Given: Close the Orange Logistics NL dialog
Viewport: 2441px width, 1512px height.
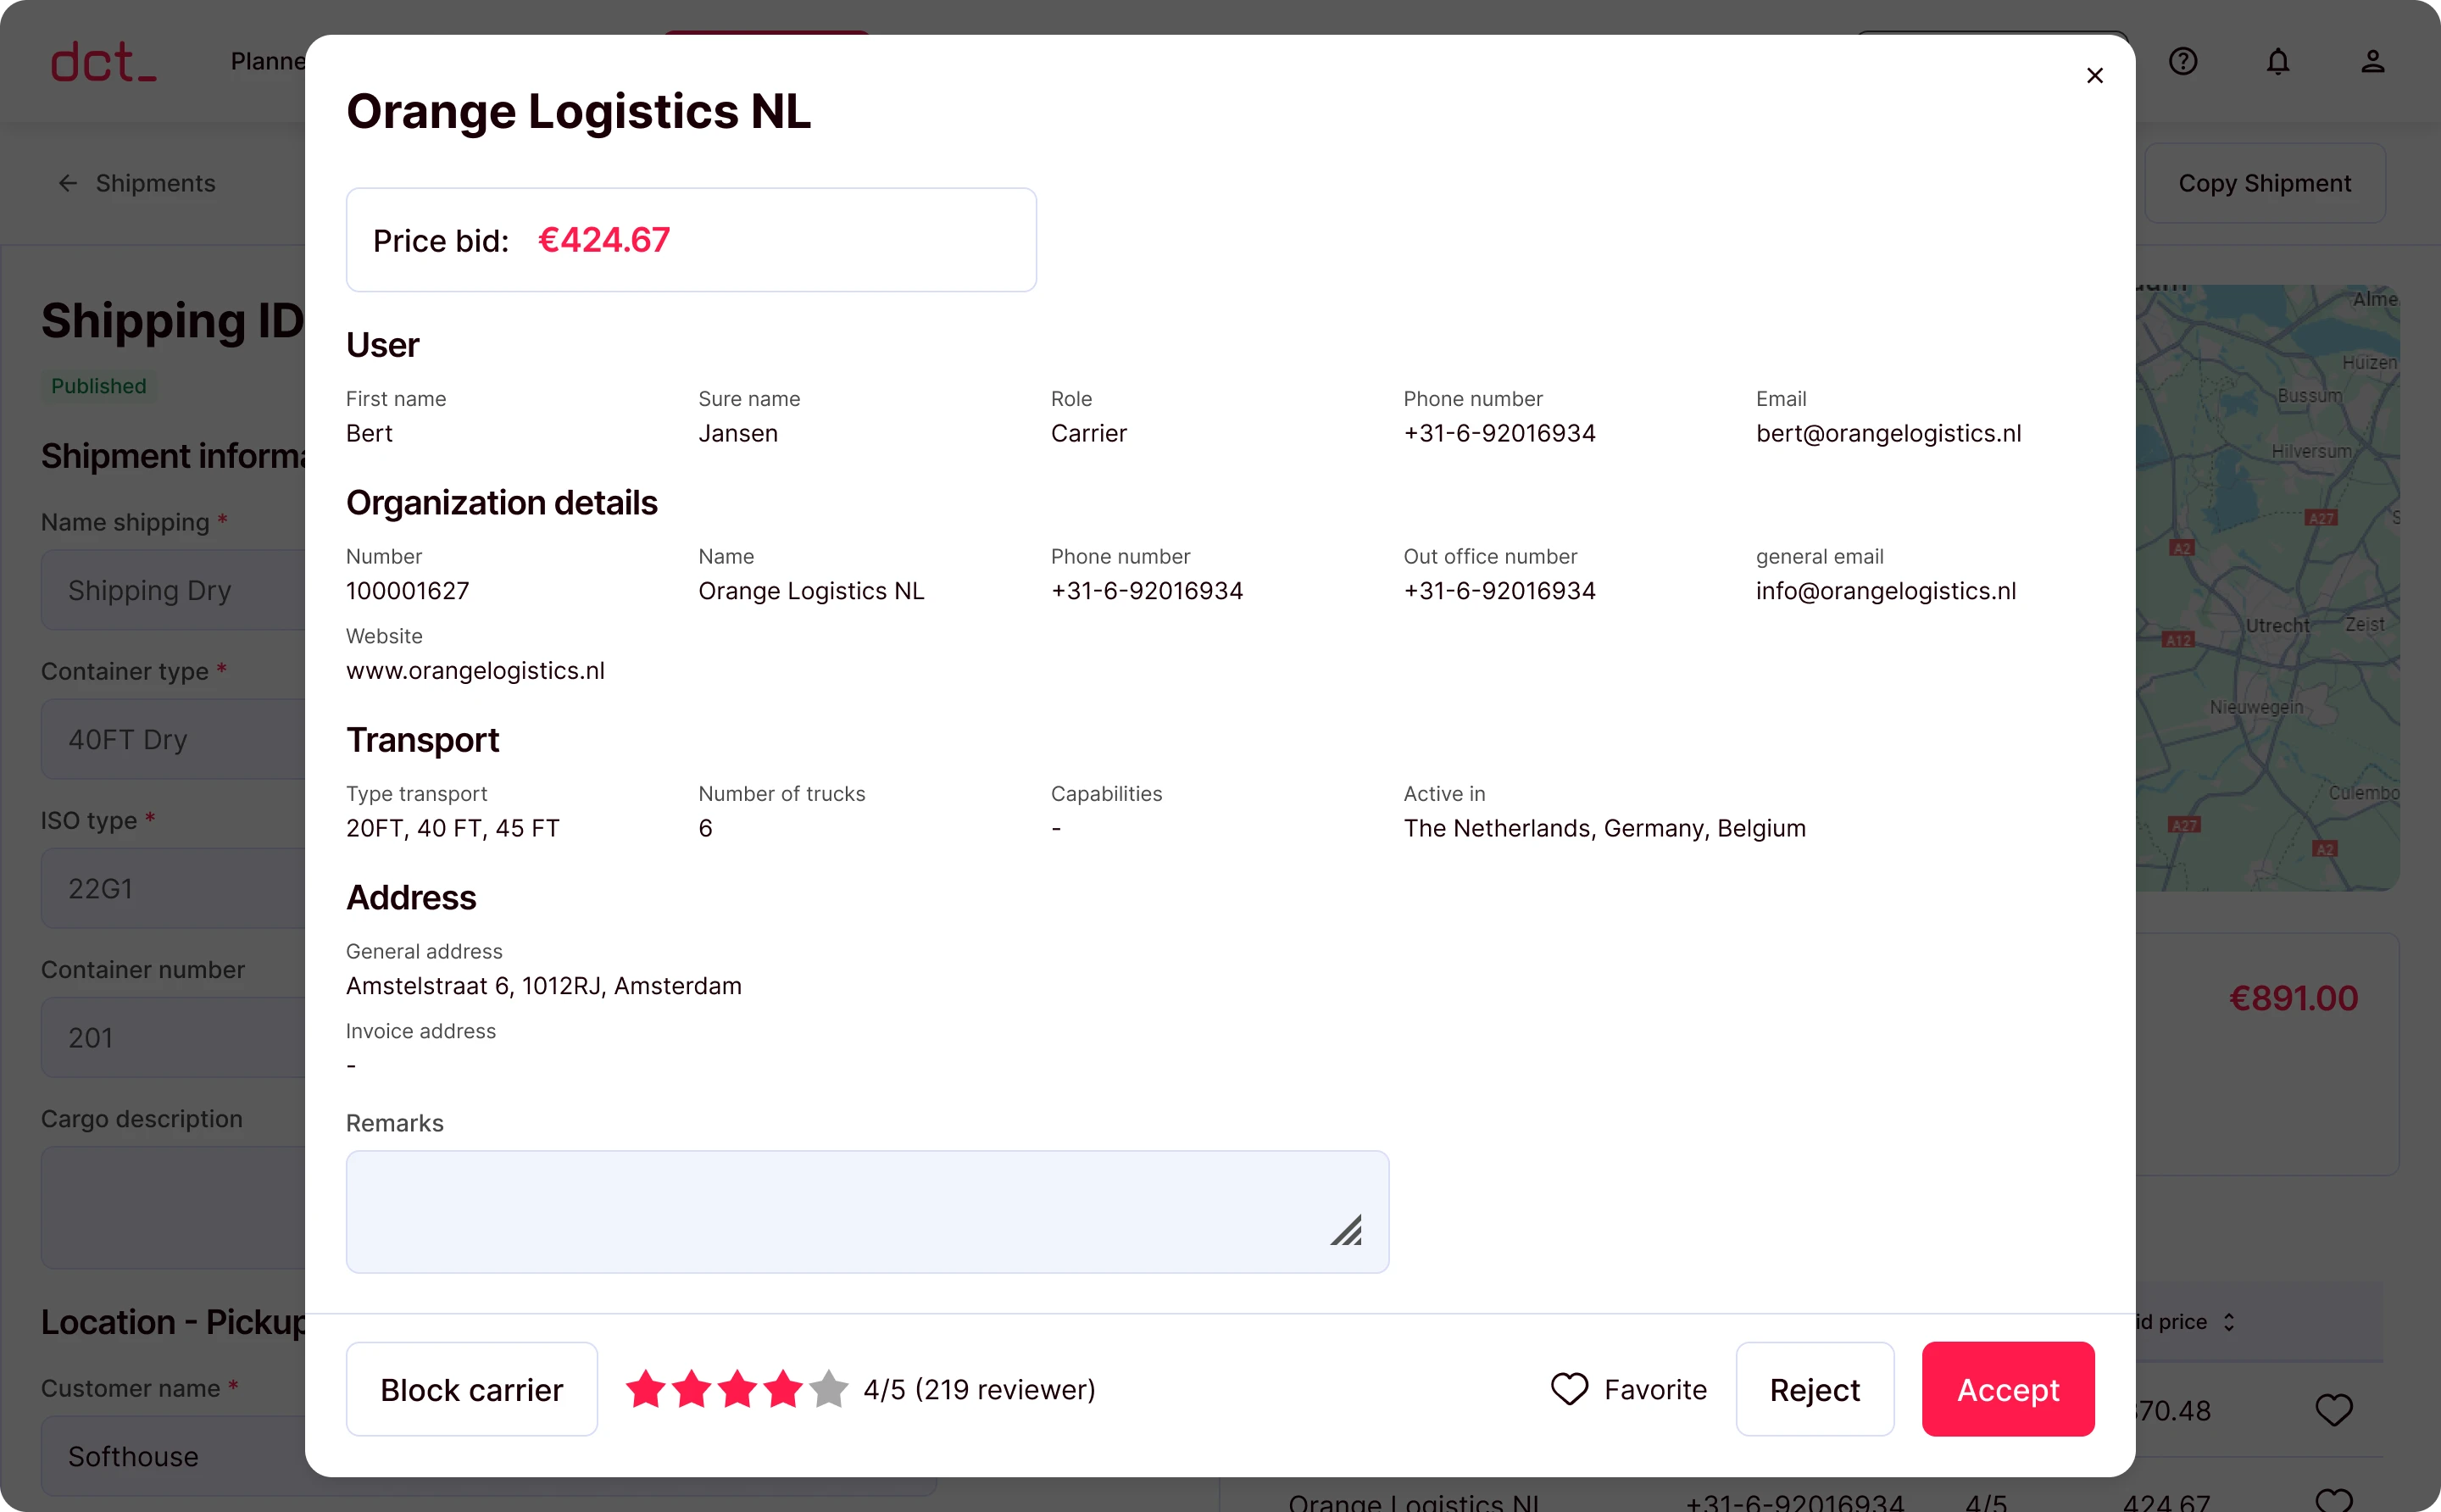Looking at the screenshot, I should 2095,76.
